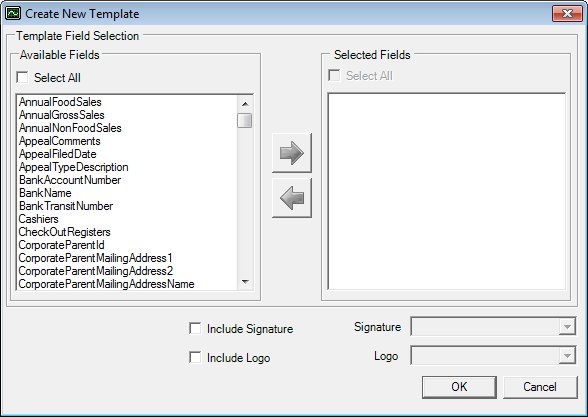The width and height of the screenshot is (588, 417).
Task: Close the Create New Template dialog
Action: 567,14
